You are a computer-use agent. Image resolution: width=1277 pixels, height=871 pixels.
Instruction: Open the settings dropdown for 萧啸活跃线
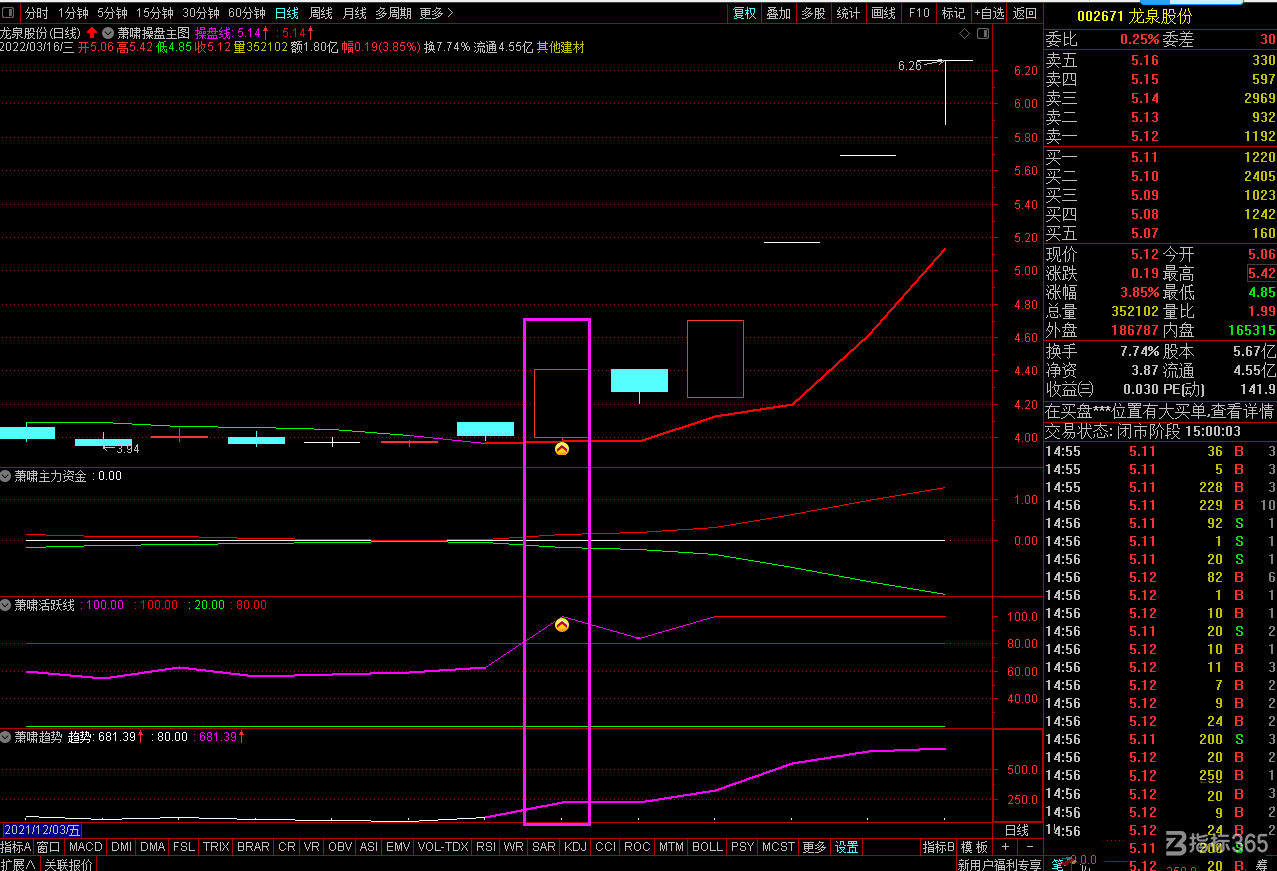[6, 605]
